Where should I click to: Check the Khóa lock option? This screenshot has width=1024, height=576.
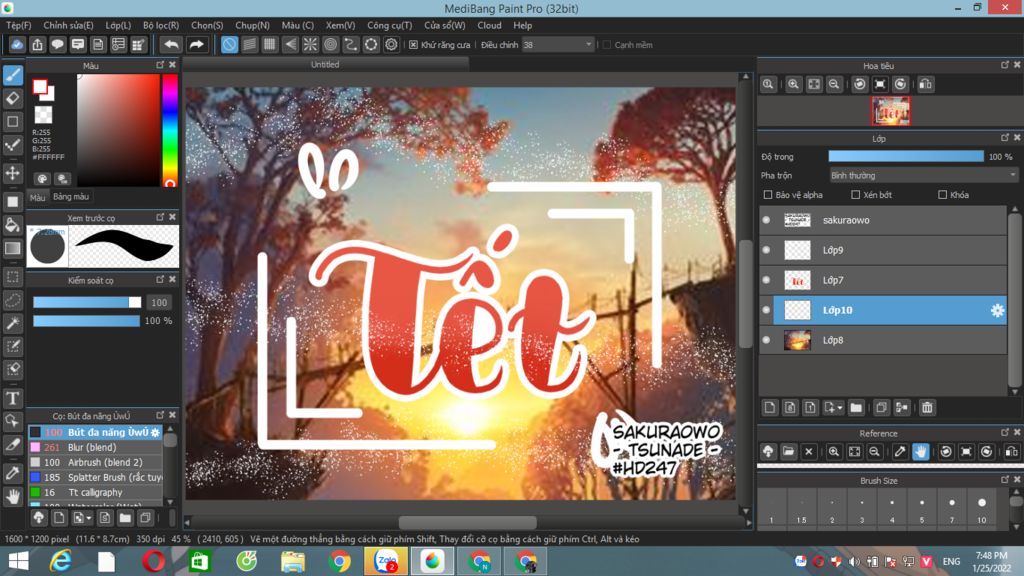pyautogui.click(x=942, y=195)
